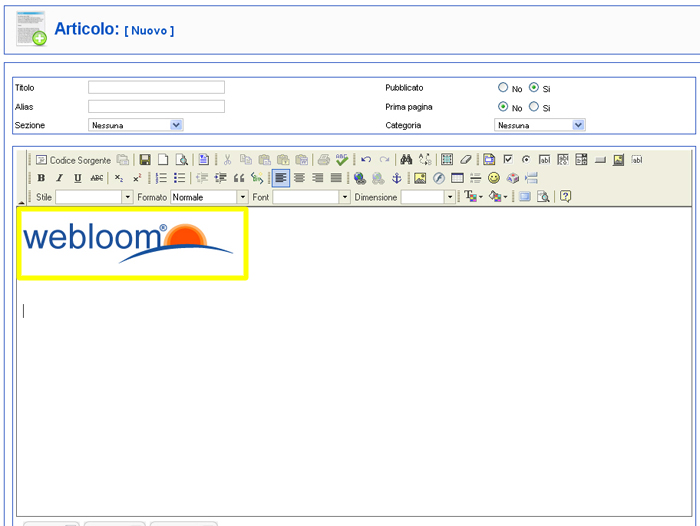
Task: Toggle Underline formatting
Action: 78,178
